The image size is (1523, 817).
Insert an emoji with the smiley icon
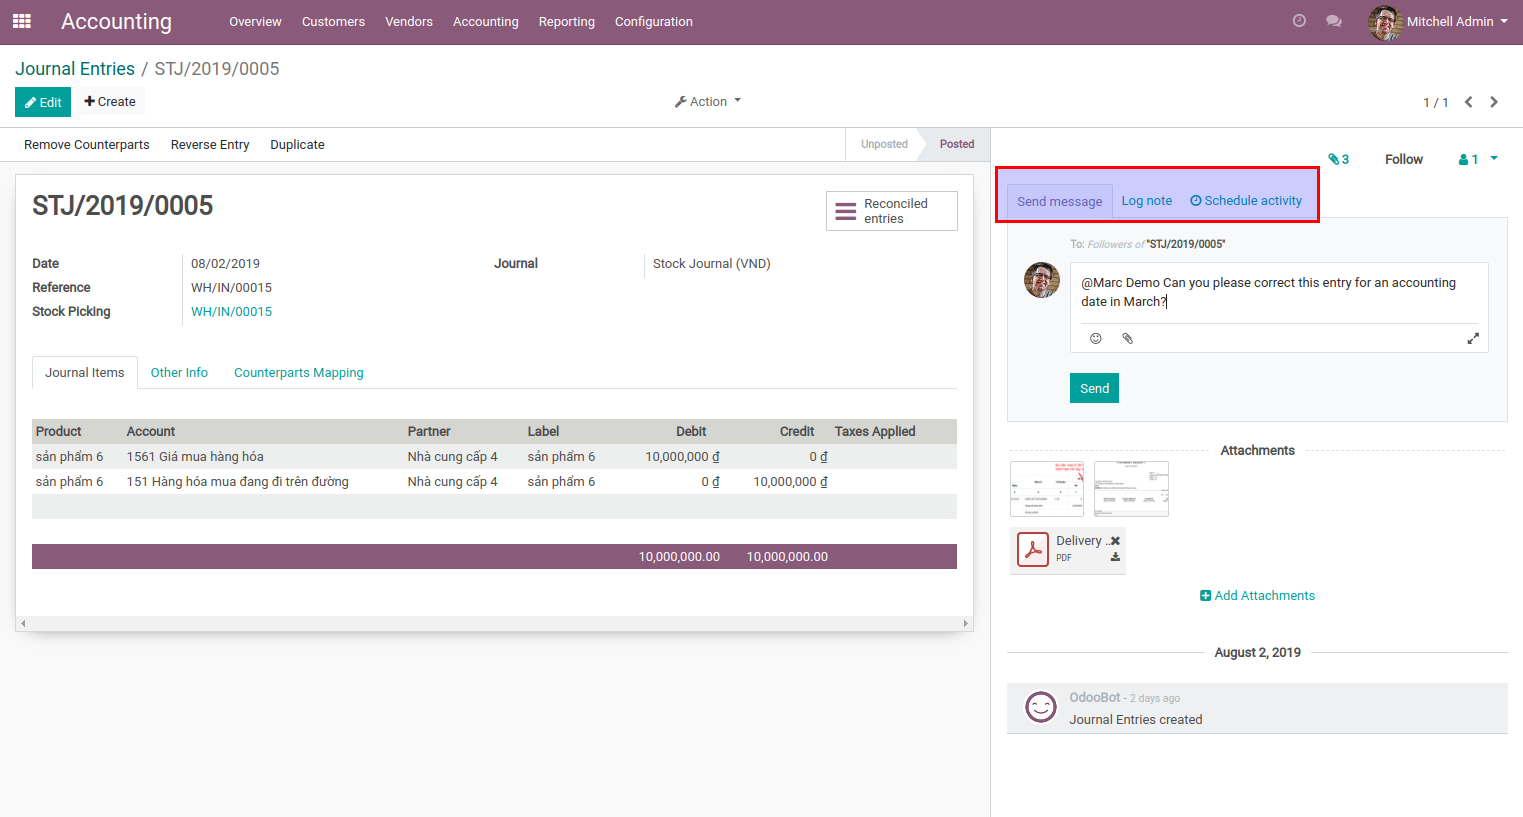tap(1096, 339)
